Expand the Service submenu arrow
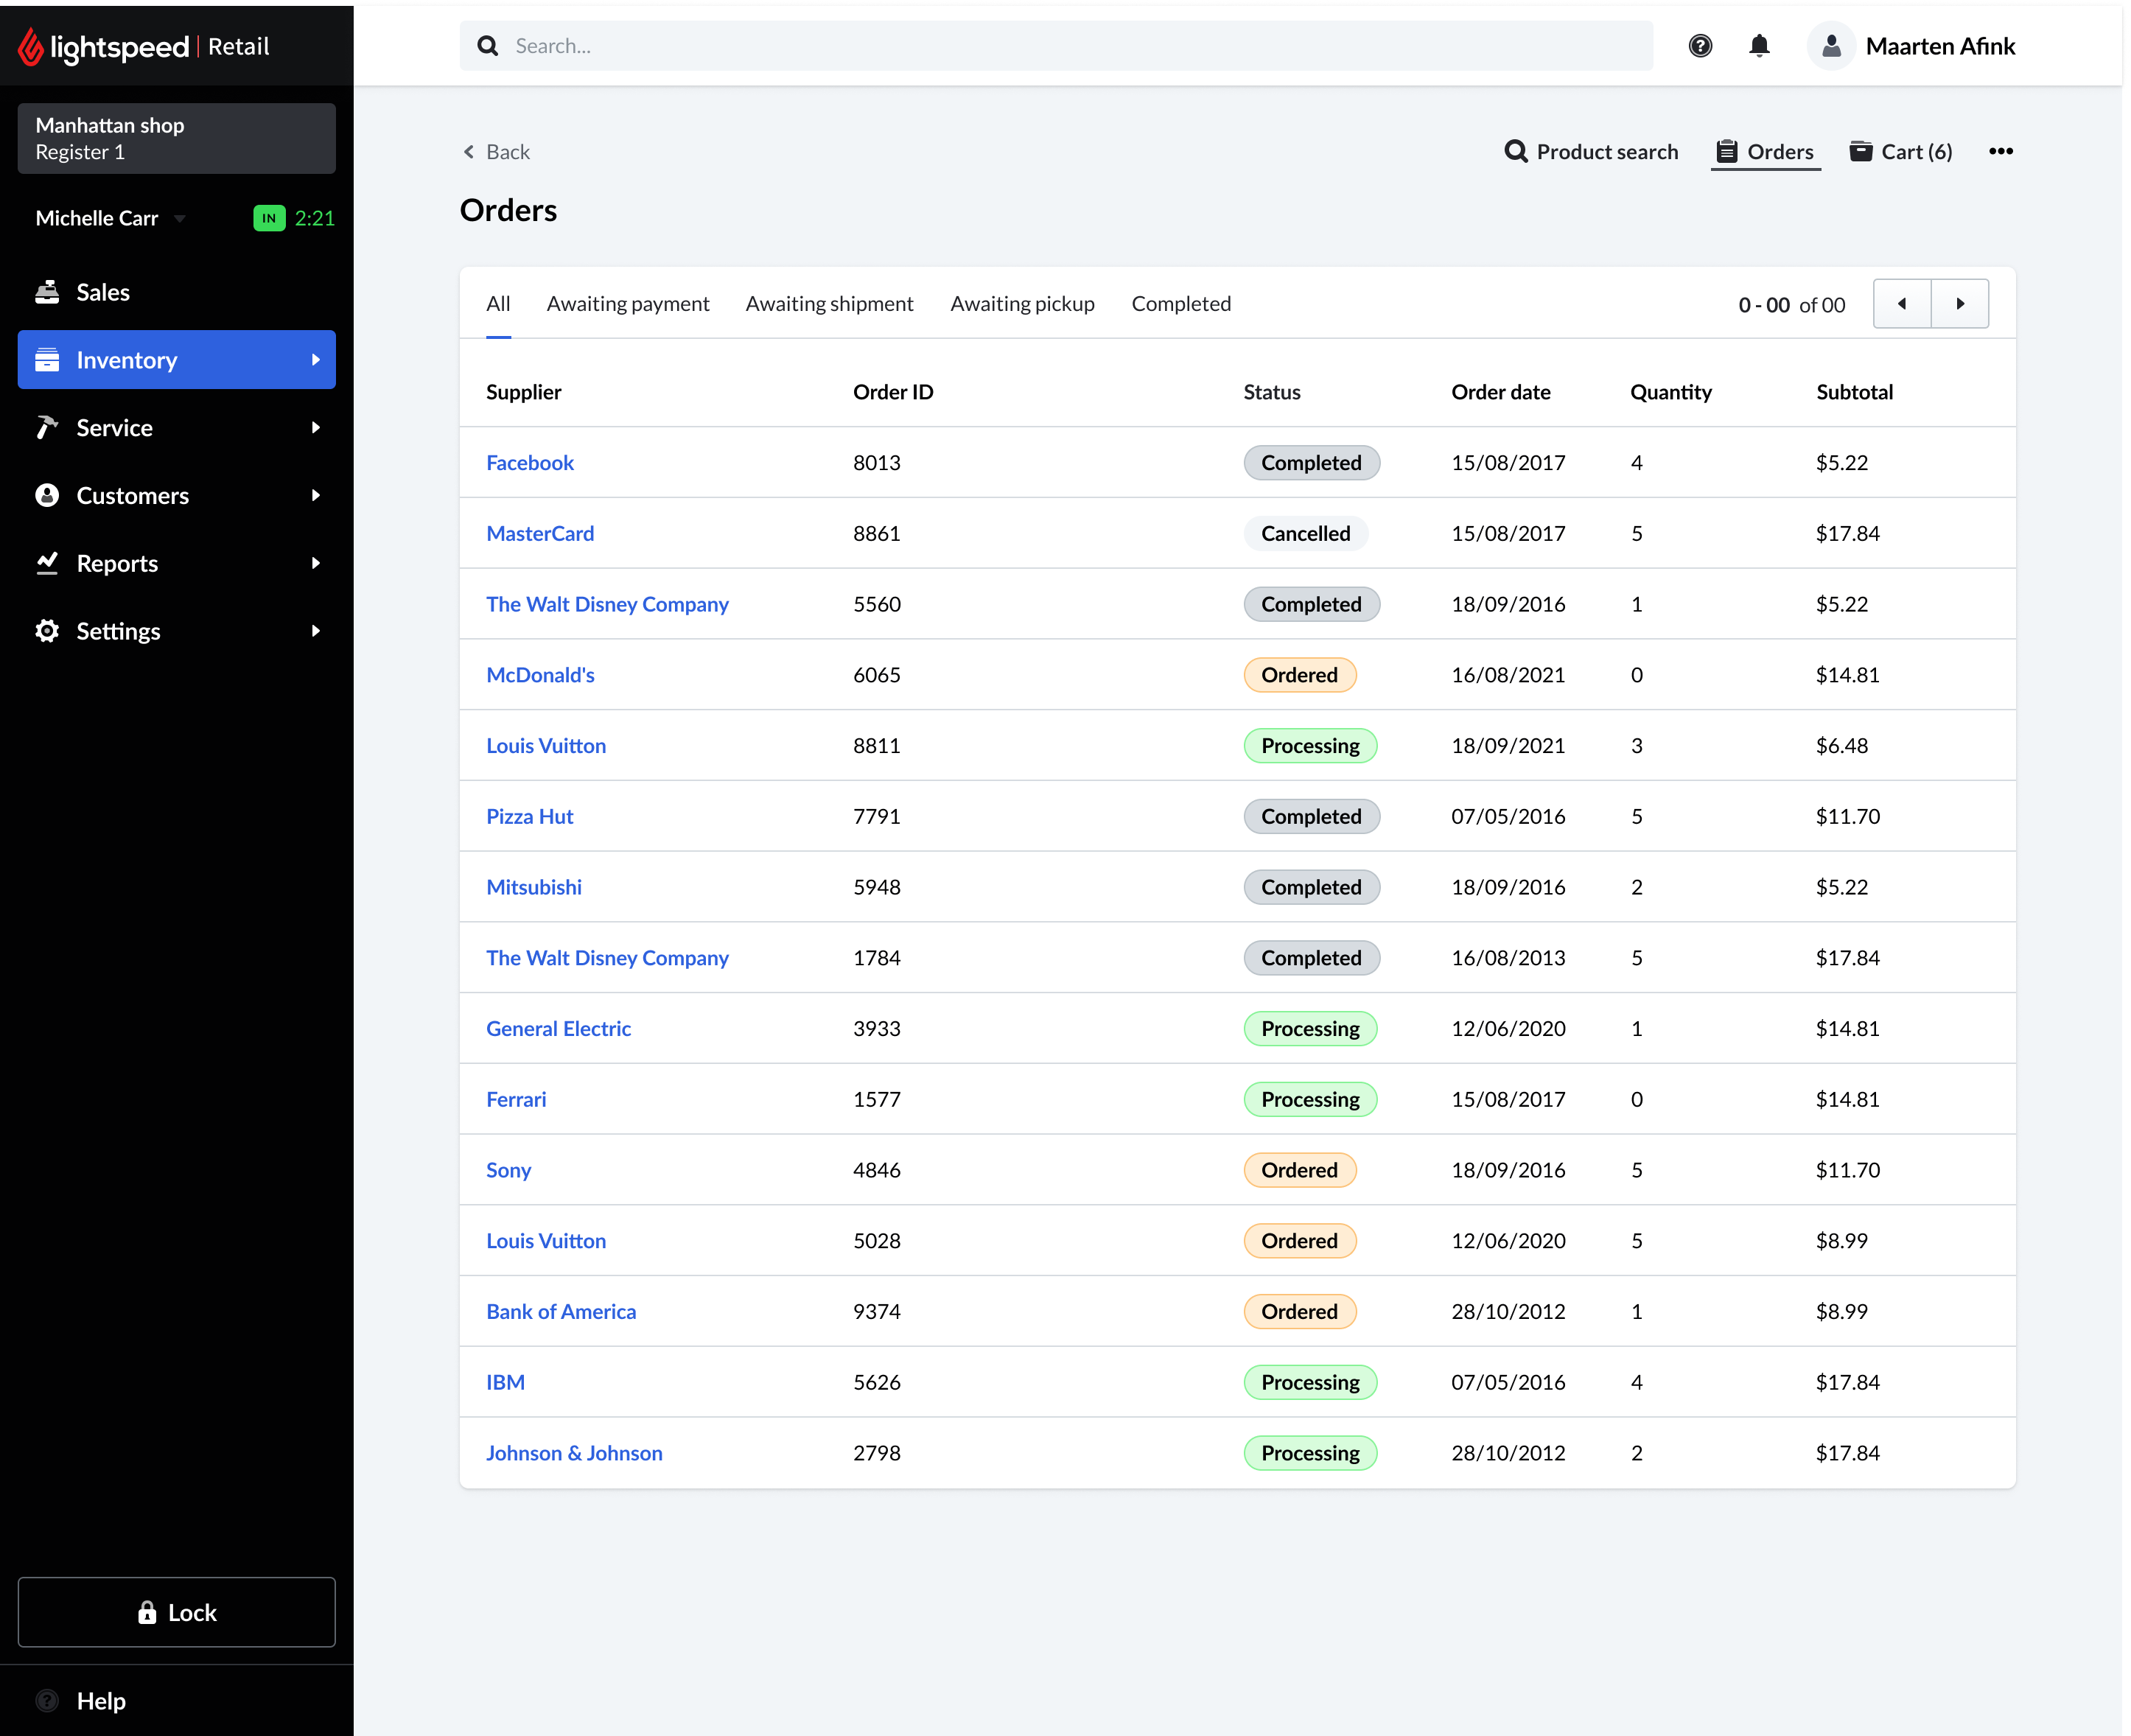This screenshot has width=2131, height=1736. click(316, 427)
